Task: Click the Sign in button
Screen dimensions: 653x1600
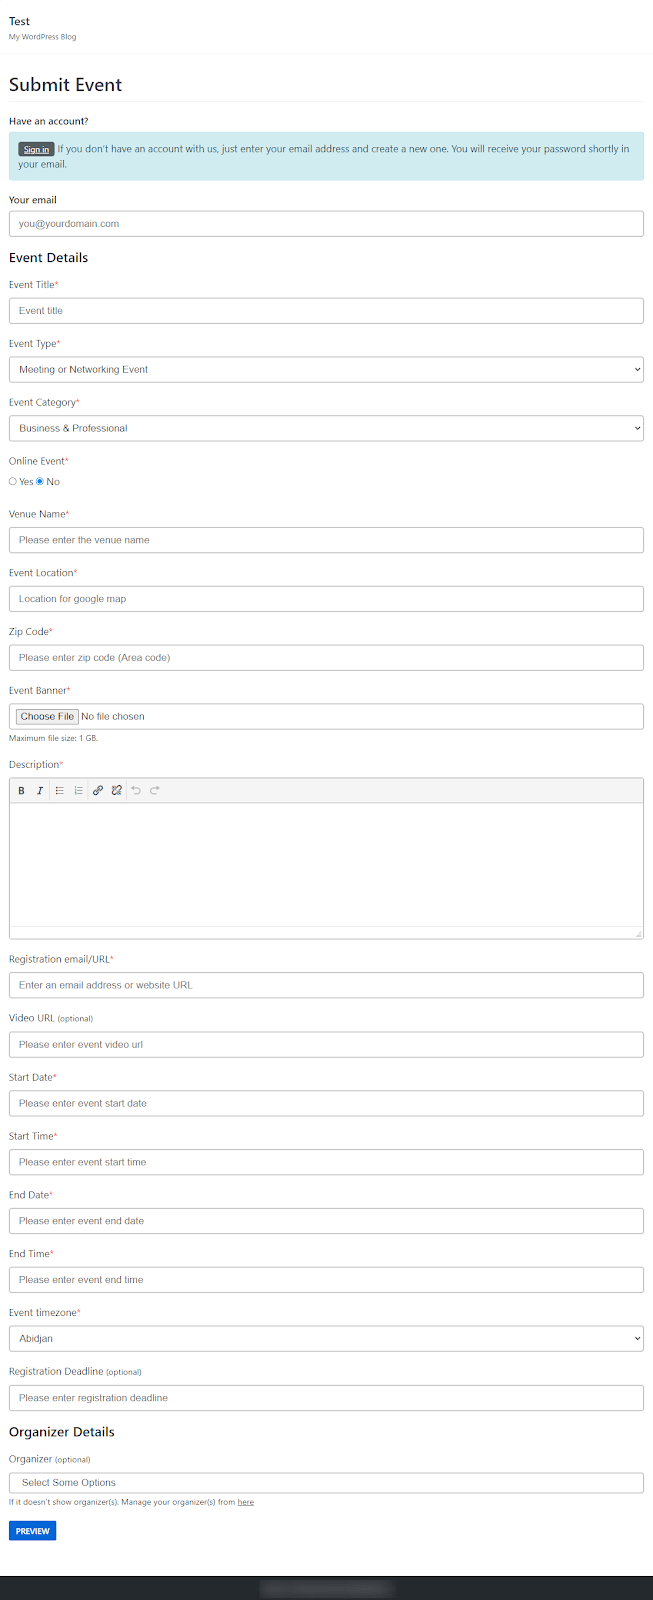Action: pos(36,149)
